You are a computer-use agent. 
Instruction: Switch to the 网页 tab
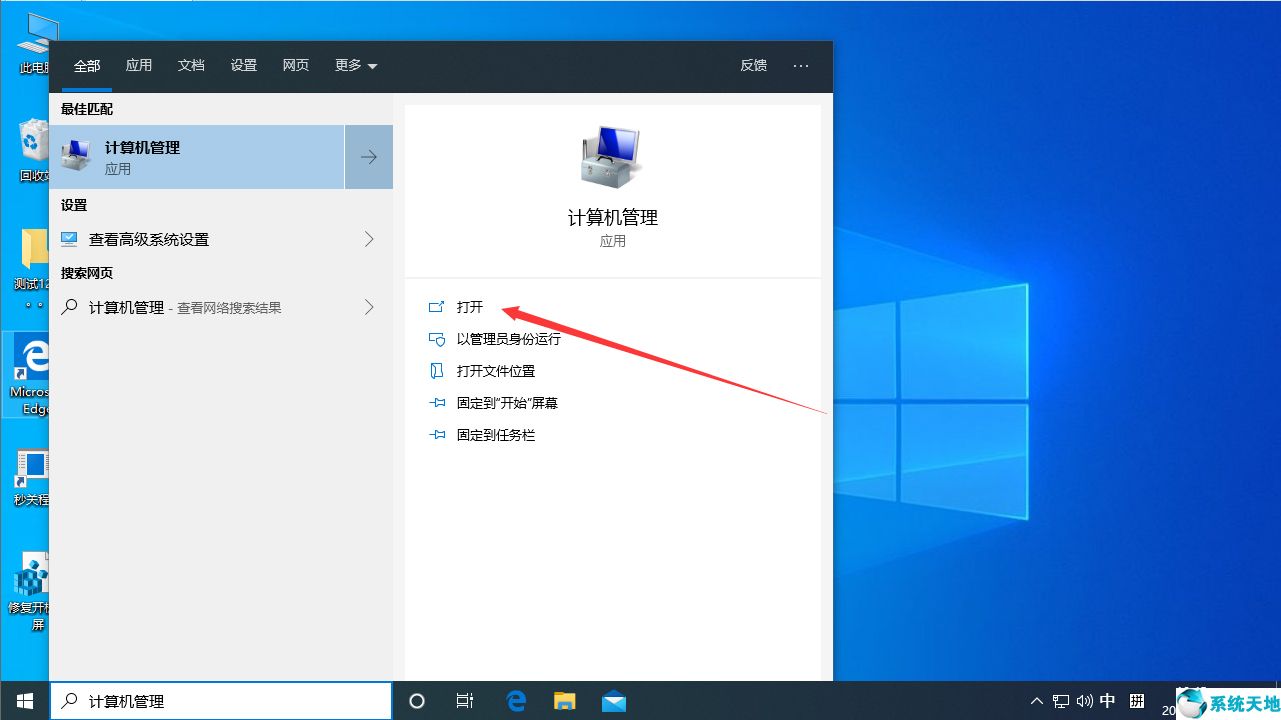tap(296, 65)
